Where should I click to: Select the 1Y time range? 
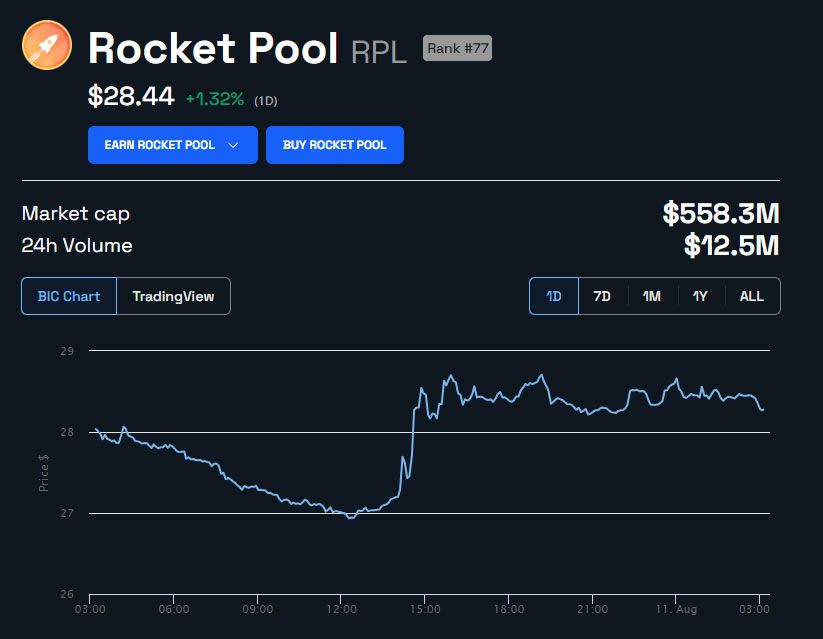pyautogui.click(x=700, y=296)
